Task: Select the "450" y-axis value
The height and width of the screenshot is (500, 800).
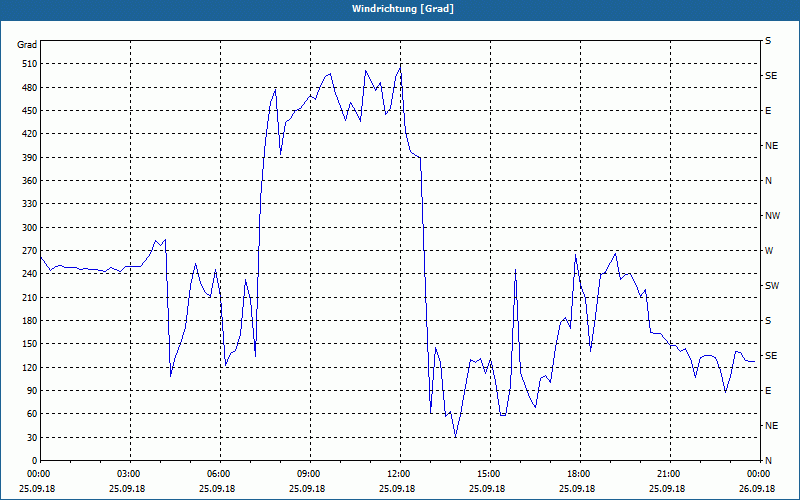Action: pos(30,111)
